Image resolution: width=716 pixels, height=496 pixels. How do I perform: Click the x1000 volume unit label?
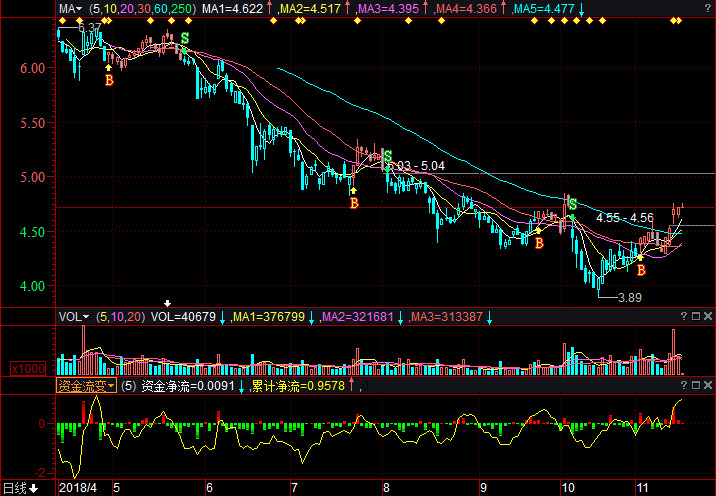(27, 367)
